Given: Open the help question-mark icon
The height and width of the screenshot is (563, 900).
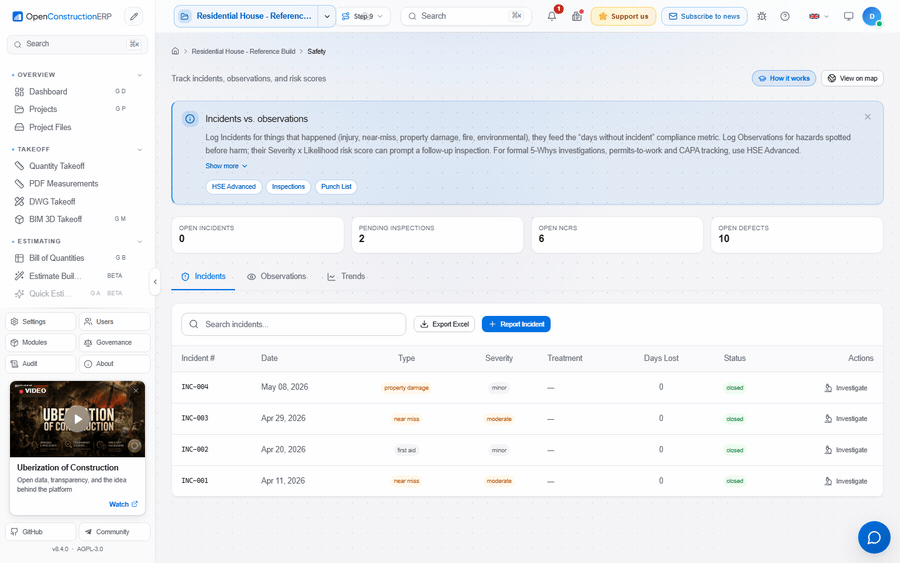Looking at the screenshot, I should (x=785, y=16).
